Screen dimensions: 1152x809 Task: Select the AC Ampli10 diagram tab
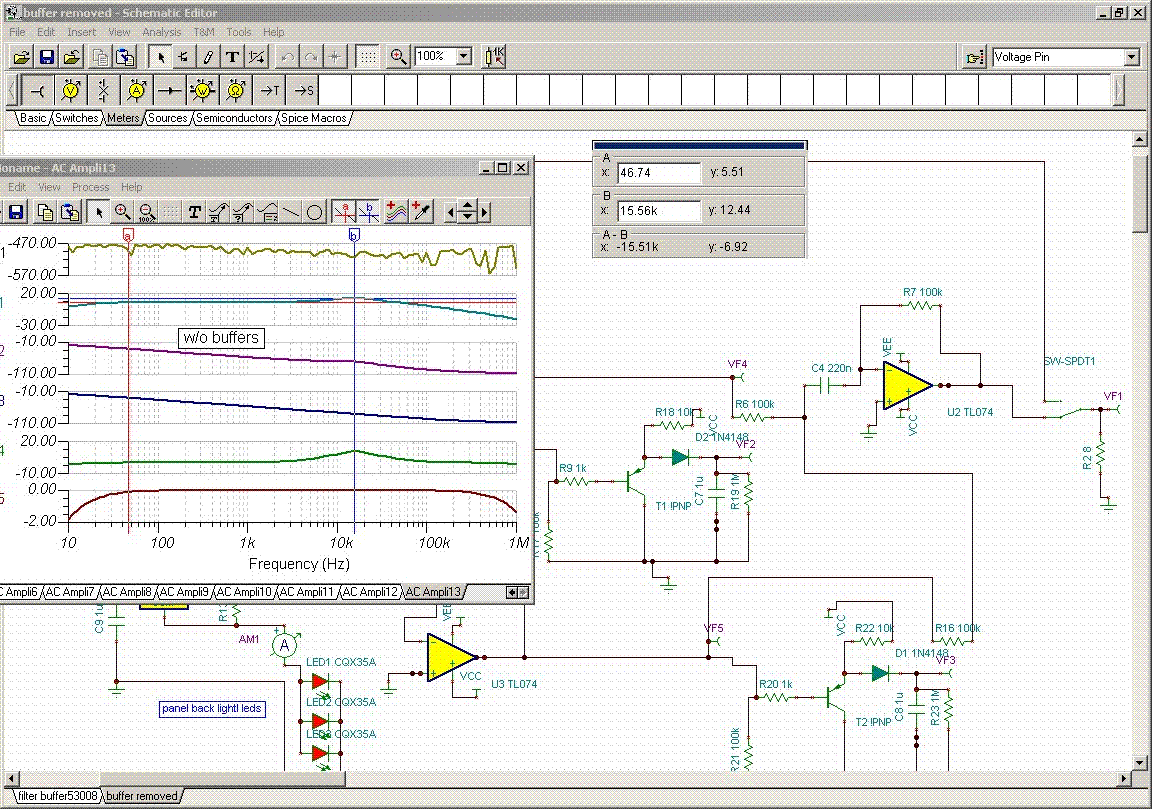[x=243, y=592]
